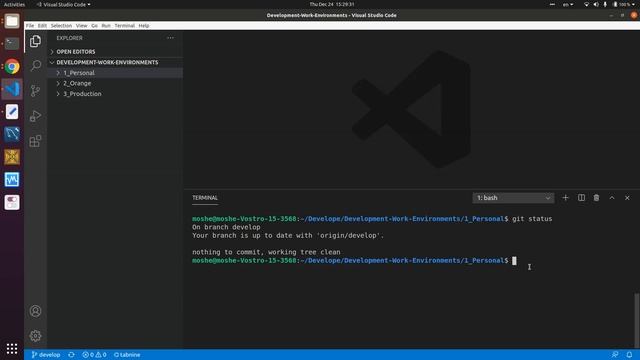Open the Extensions view icon
This screenshot has width=640, height=360.
click(36, 141)
